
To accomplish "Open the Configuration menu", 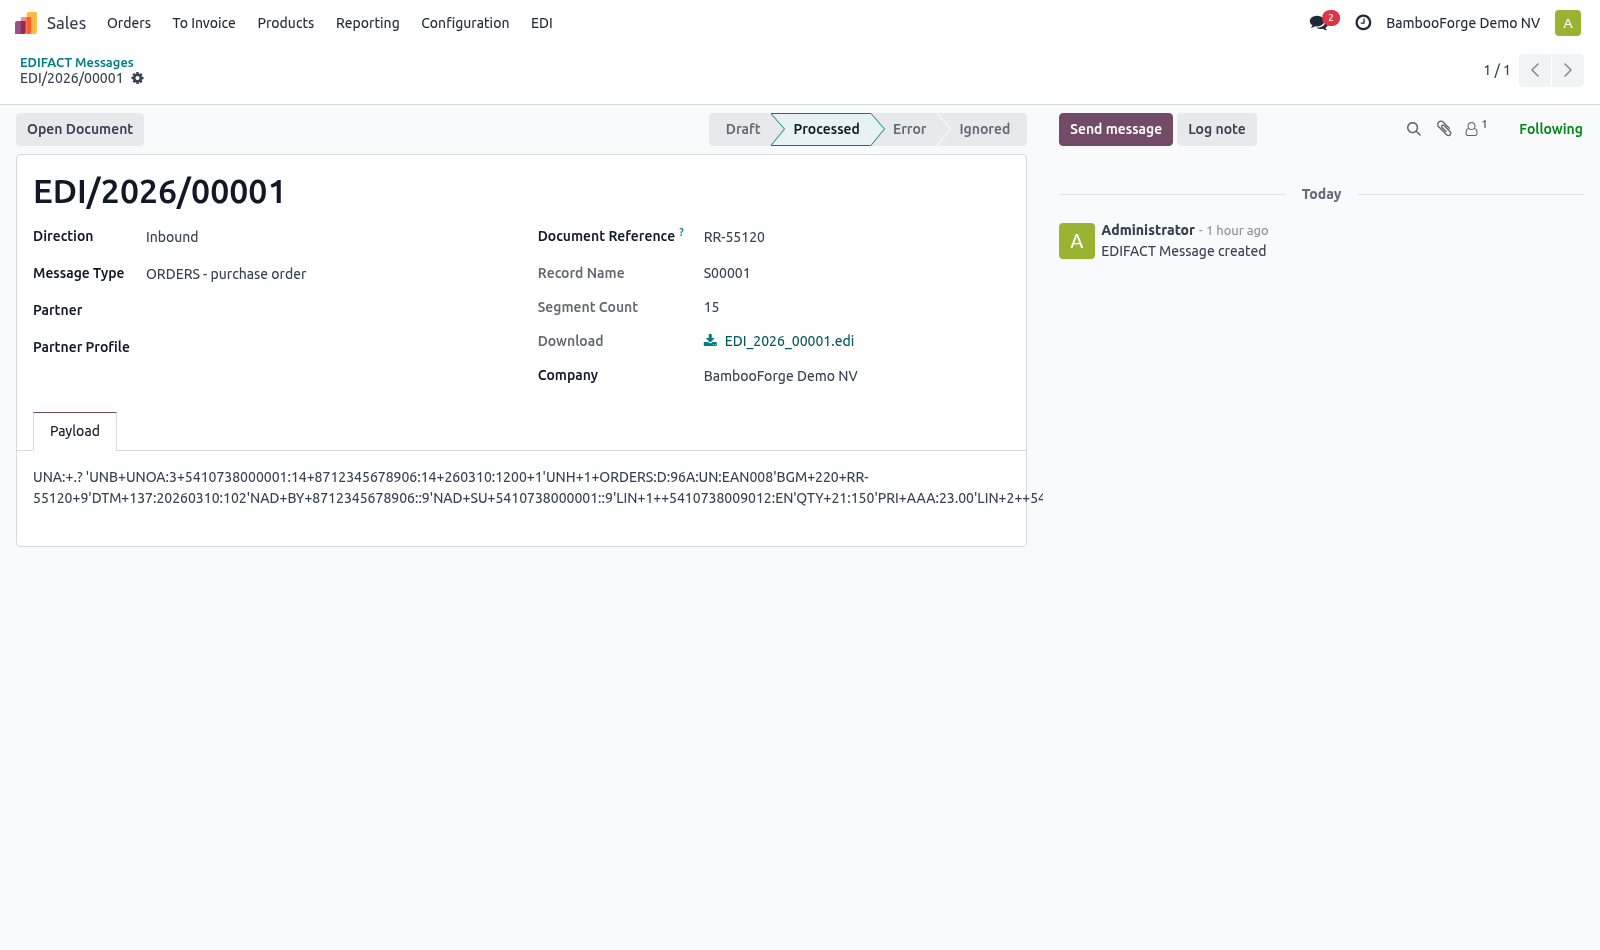I will click(x=465, y=23).
